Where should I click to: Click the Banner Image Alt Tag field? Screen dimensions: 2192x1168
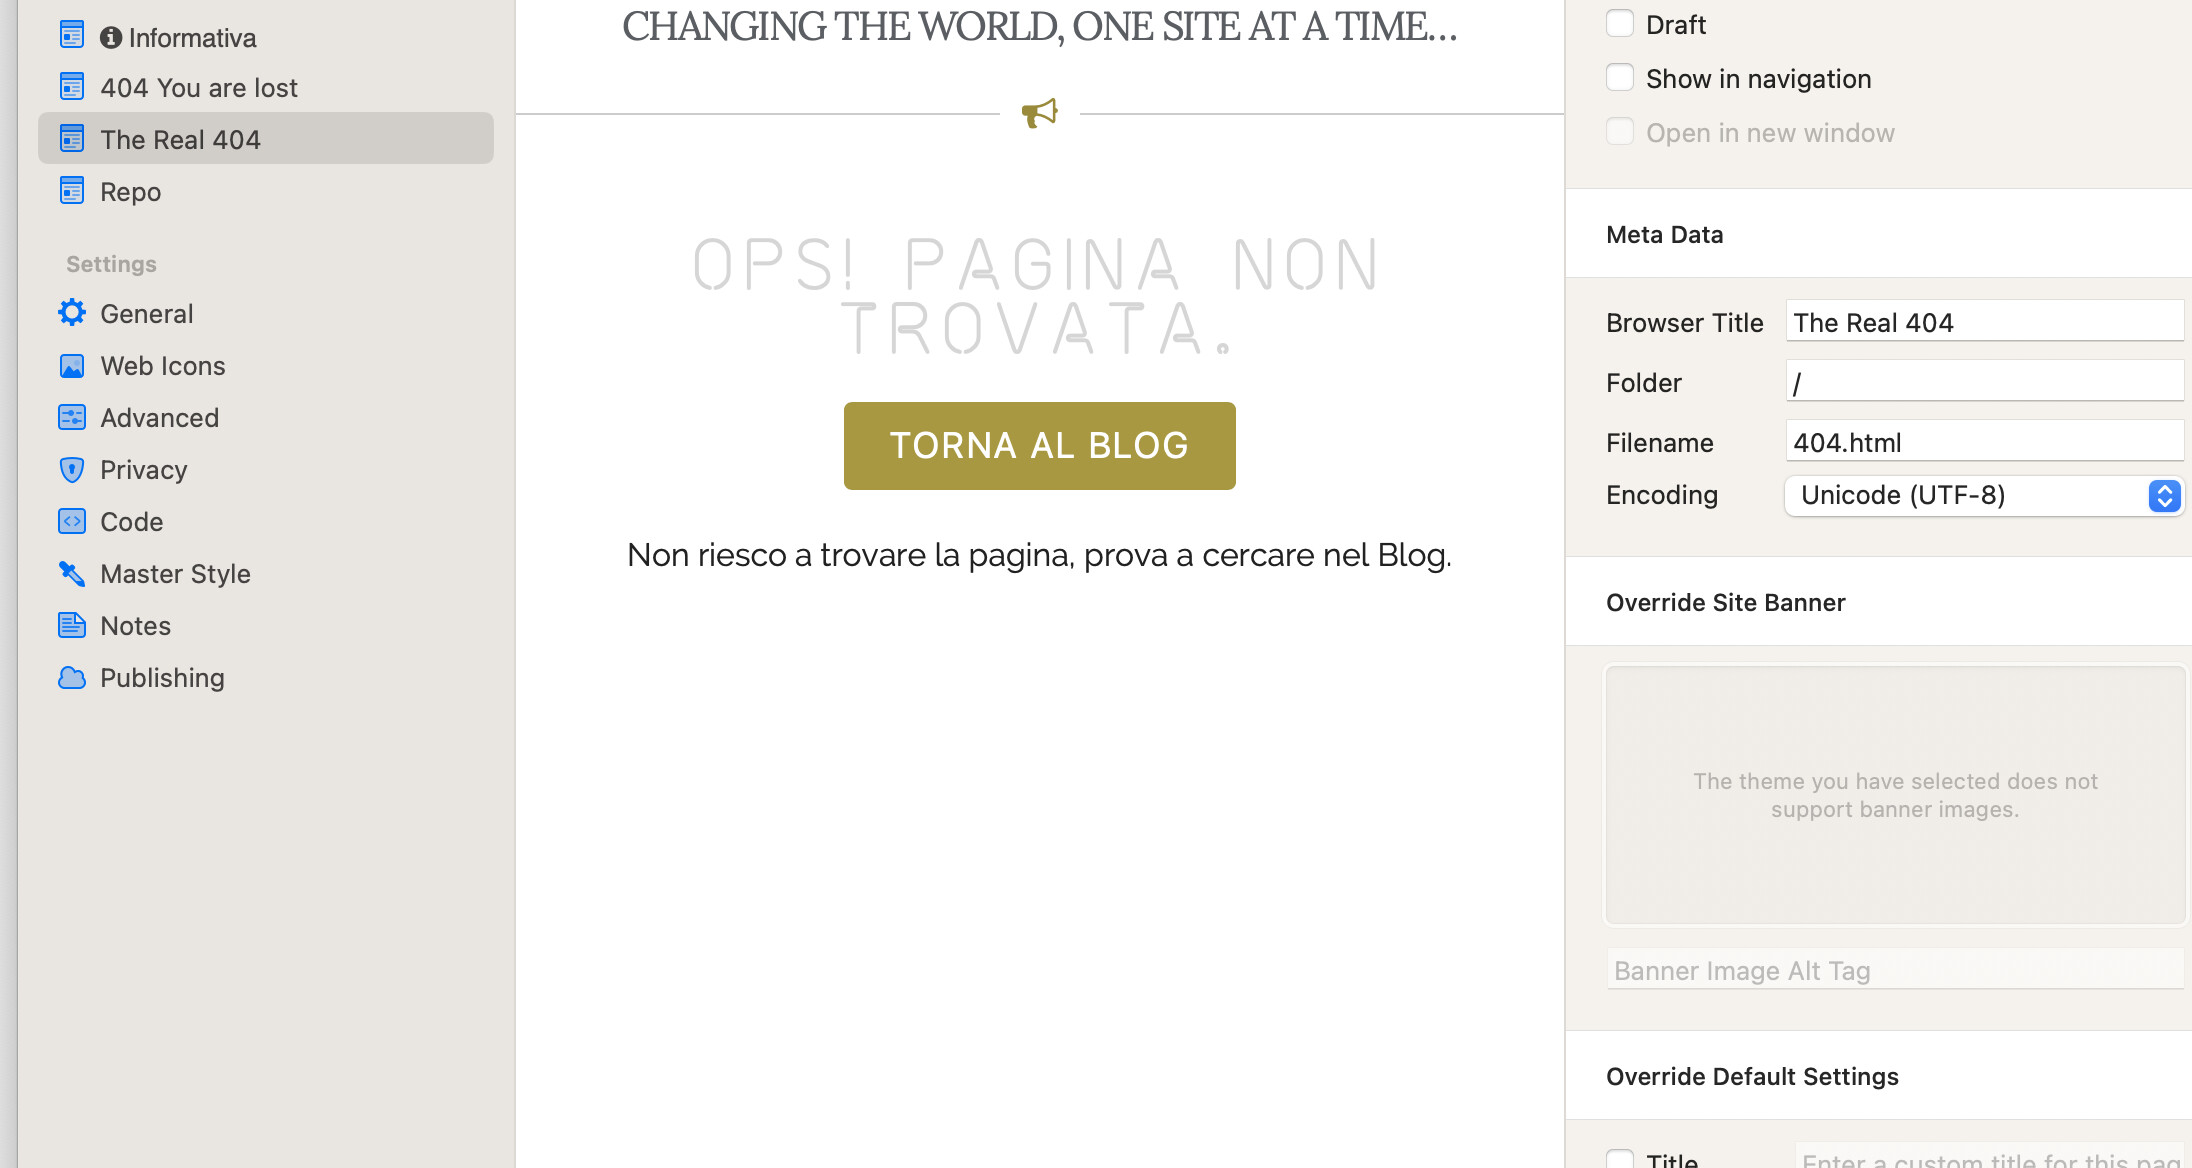tap(1895, 970)
